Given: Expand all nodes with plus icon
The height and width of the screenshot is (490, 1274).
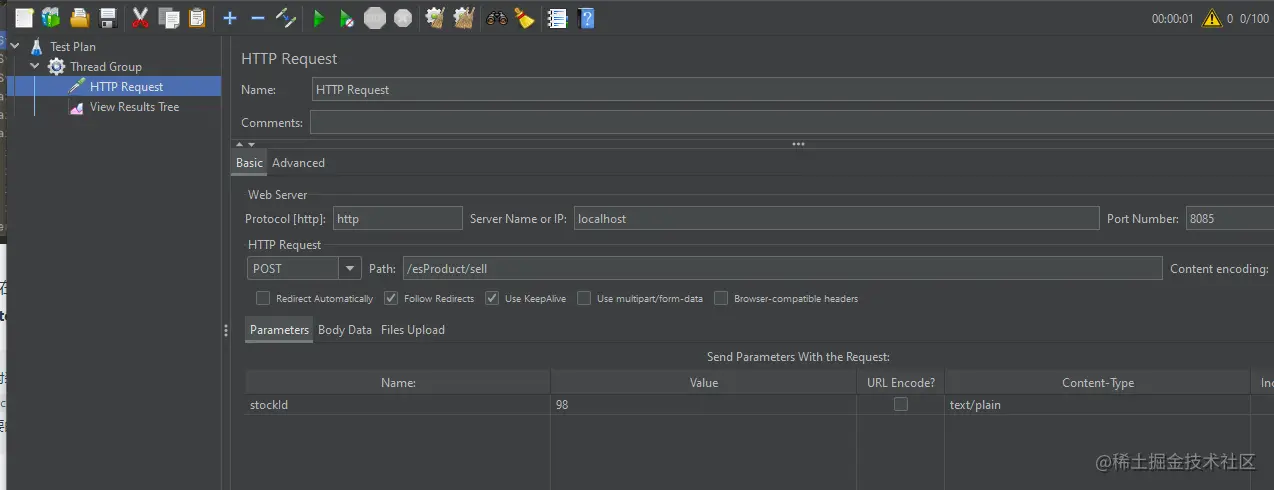Looking at the screenshot, I should [x=230, y=17].
